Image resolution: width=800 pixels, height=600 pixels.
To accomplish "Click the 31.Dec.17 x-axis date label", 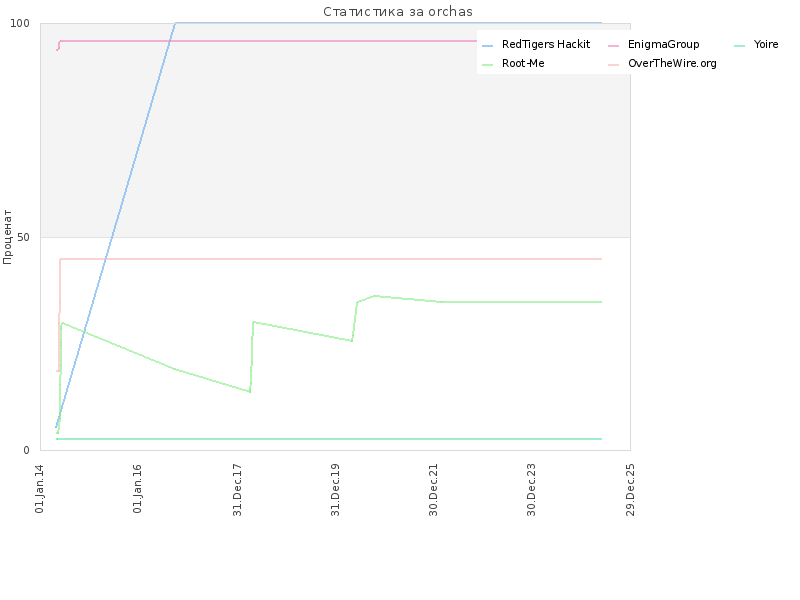I will click(237, 490).
